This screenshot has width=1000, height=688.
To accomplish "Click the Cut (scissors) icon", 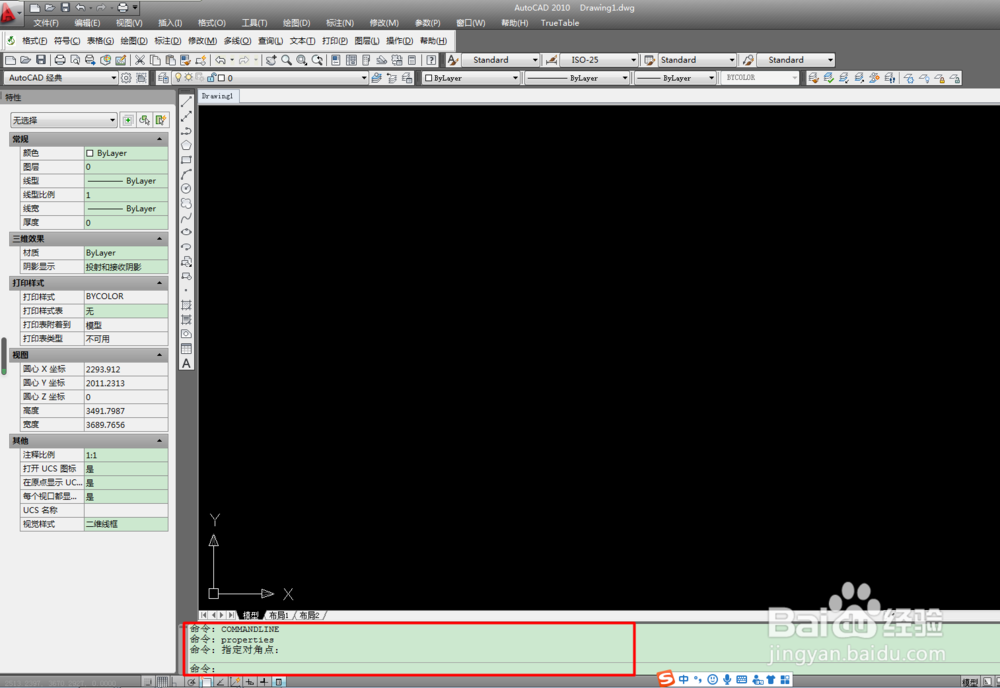I will click(140, 60).
